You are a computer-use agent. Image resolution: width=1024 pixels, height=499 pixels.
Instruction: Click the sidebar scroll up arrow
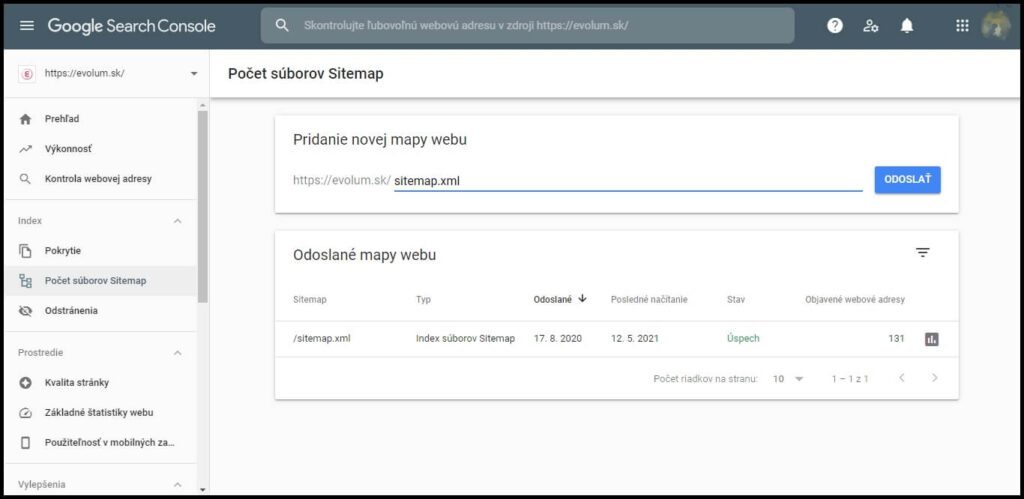click(x=202, y=105)
